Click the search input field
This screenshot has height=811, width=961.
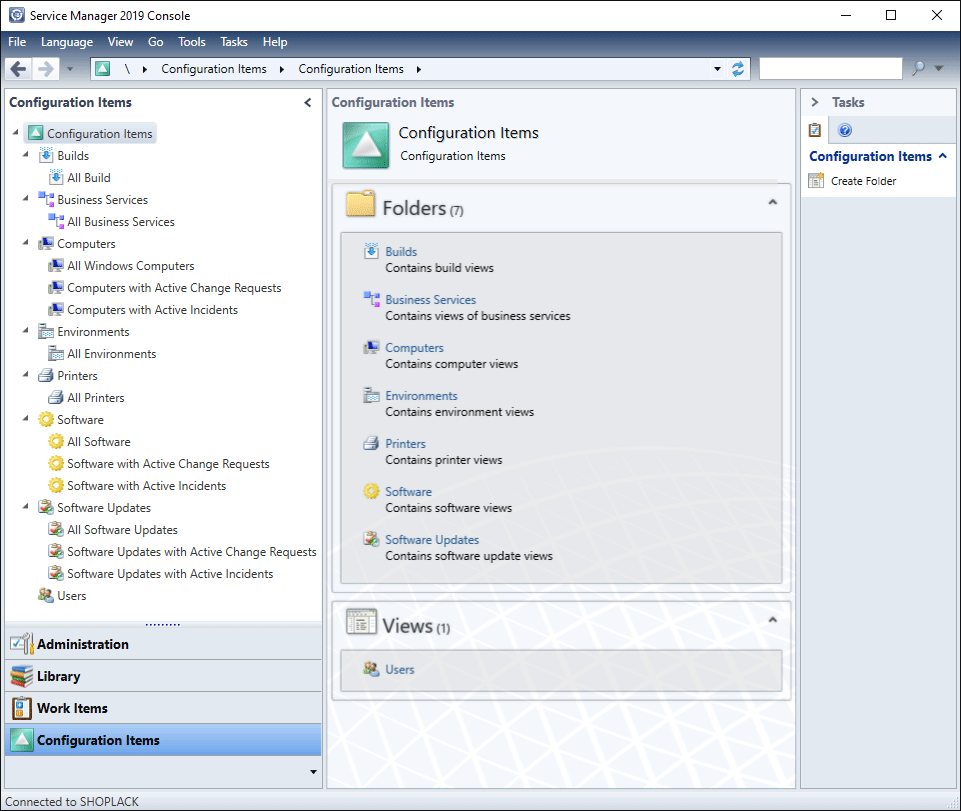click(830, 69)
